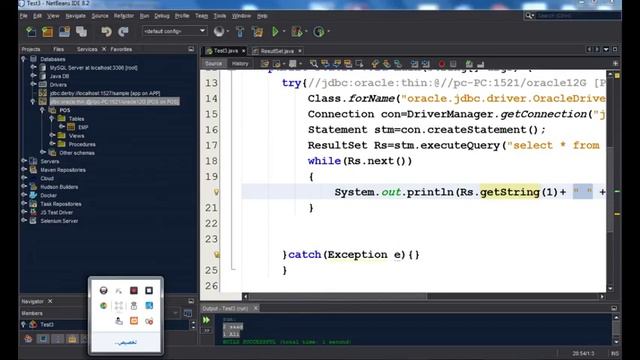
Task: Click the Profile Project icon
Action: (x=318, y=31)
